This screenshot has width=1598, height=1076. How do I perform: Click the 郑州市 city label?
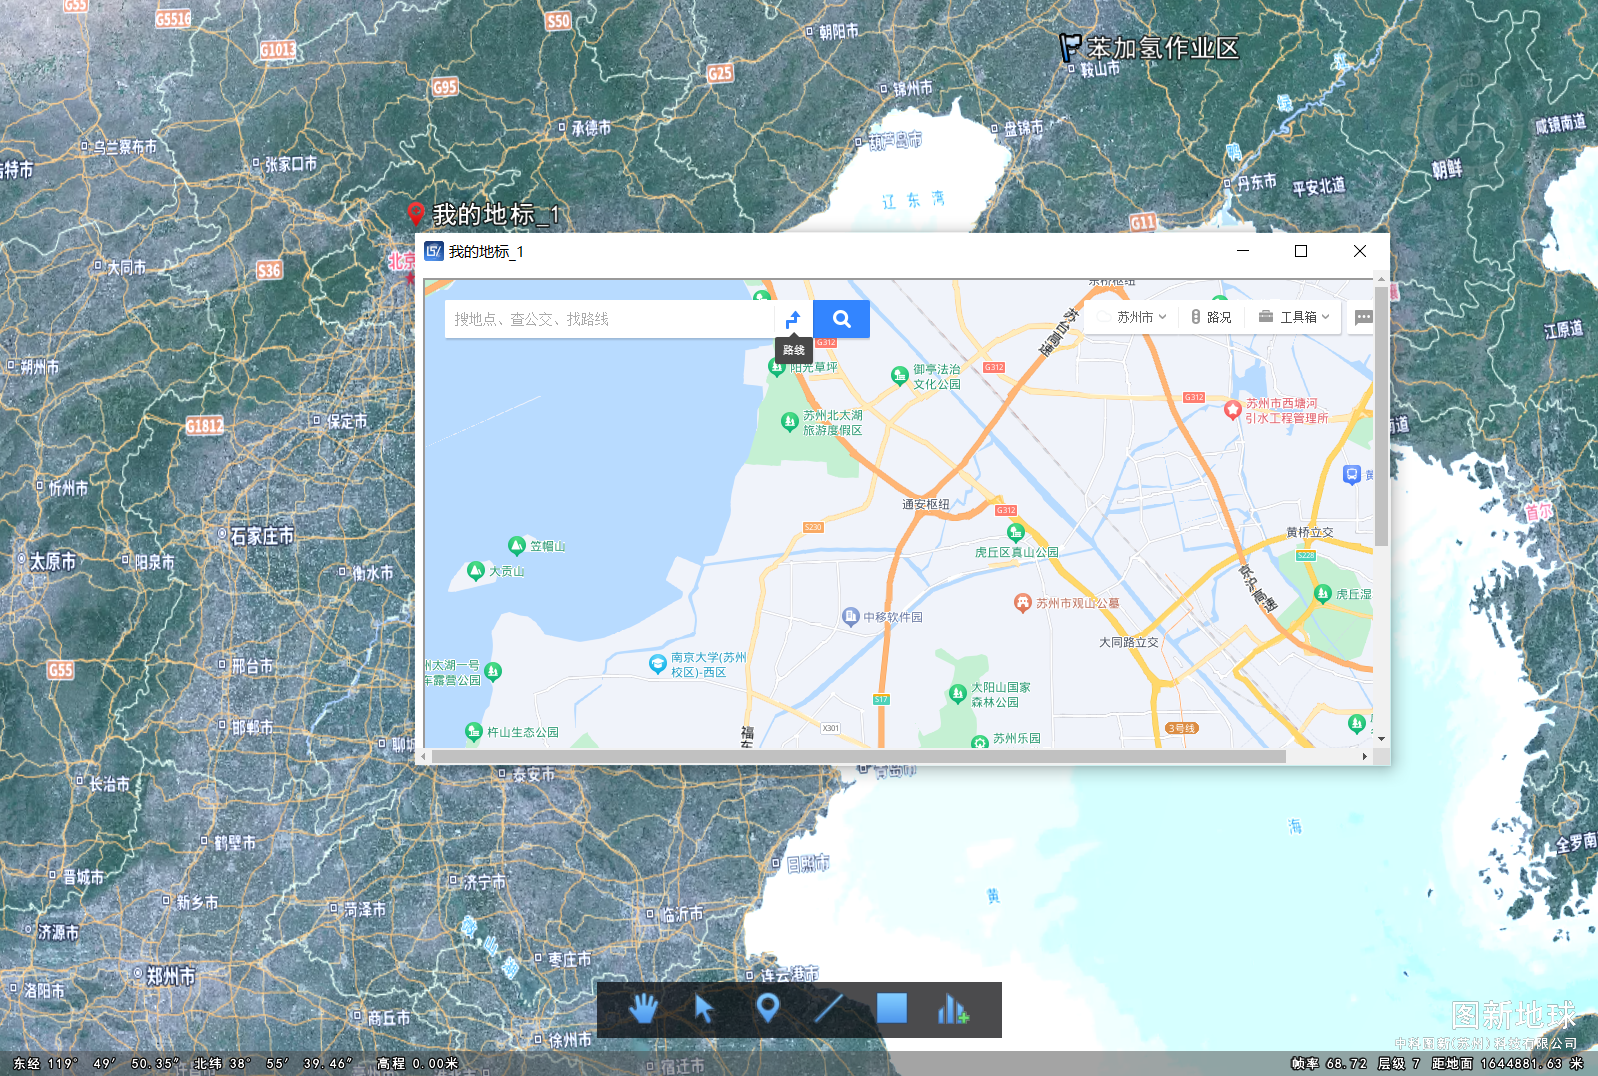(170, 976)
